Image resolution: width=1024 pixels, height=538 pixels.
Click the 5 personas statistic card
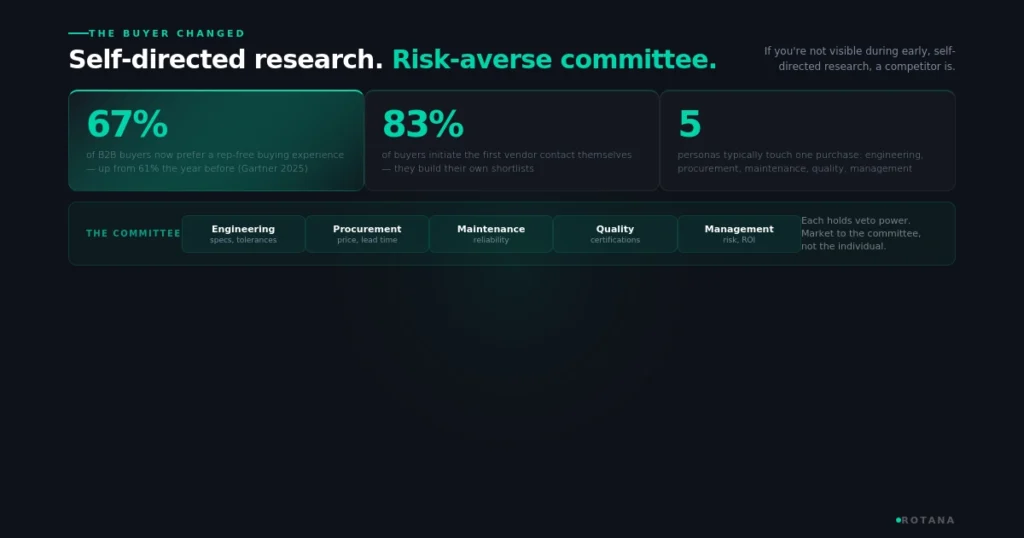pyautogui.click(x=808, y=140)
